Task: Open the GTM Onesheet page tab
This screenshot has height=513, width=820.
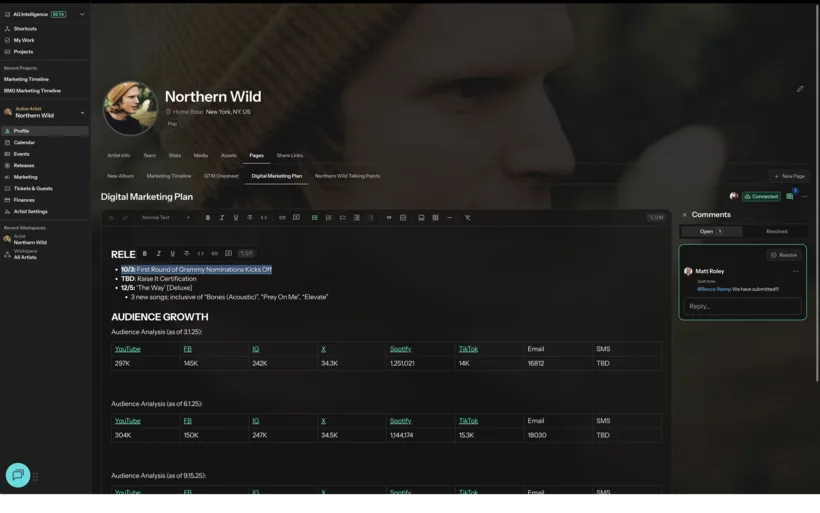Action: click(x=221, y=176)
